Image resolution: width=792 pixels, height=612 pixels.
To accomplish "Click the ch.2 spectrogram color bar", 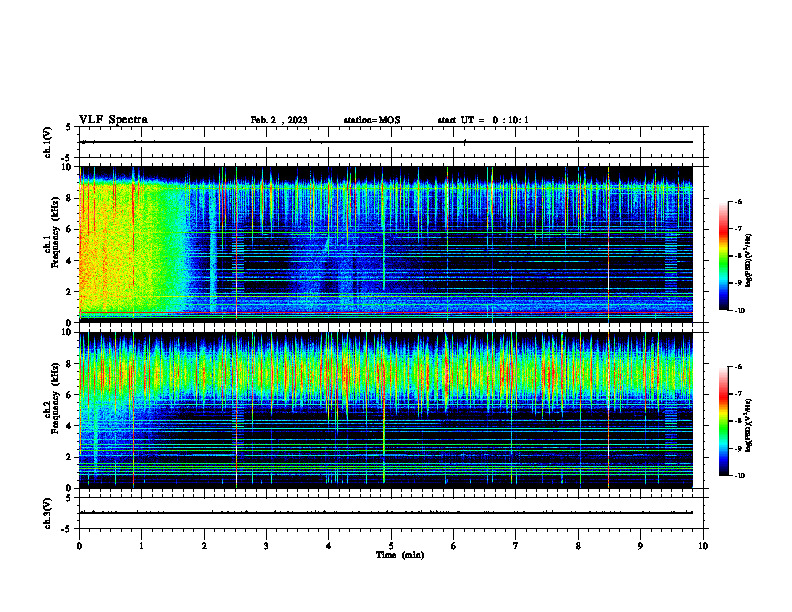I will (x=724, y=421).
